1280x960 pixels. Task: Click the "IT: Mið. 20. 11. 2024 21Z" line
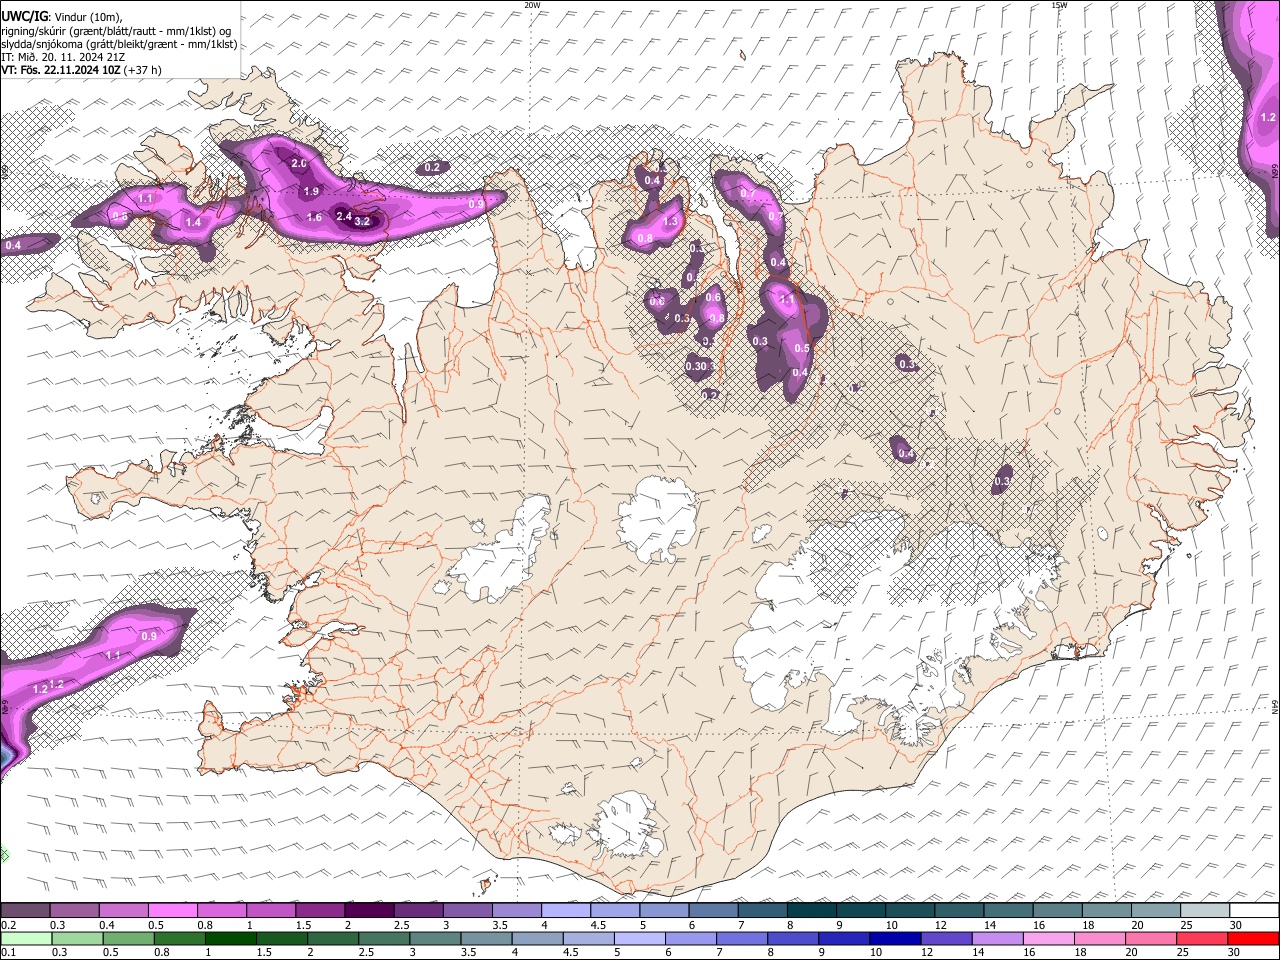tap(64, 57)
